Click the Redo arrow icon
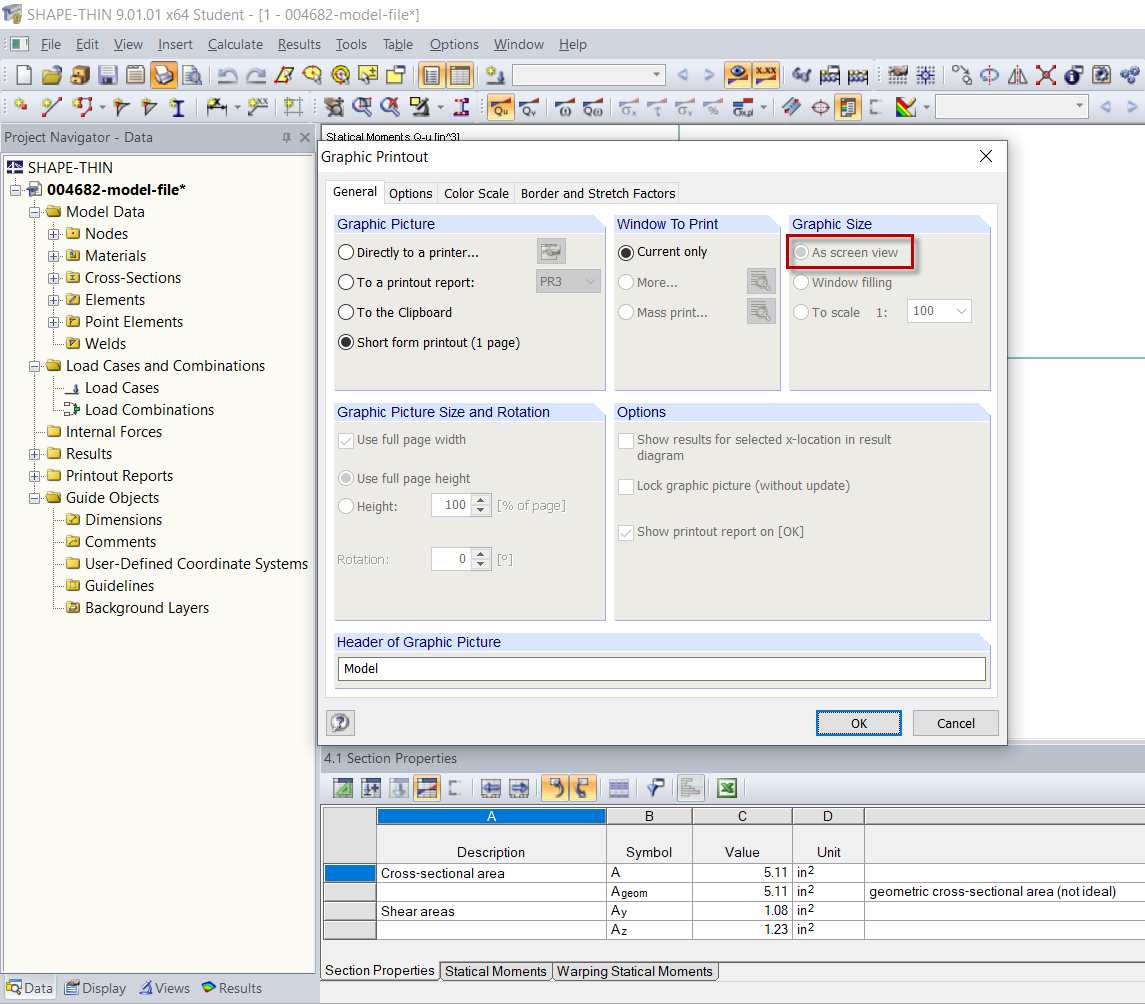1145x1004 pixels. coord(256,75)
